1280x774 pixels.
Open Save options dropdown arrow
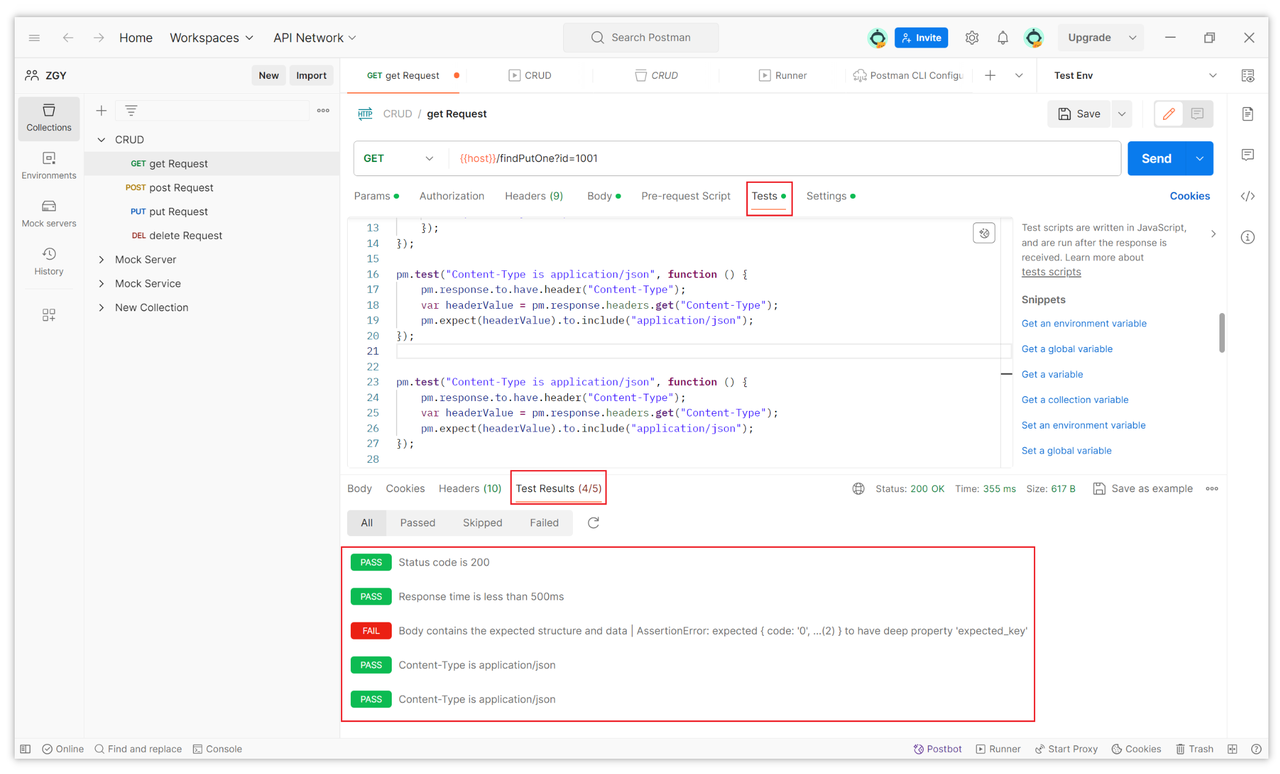1121,114
